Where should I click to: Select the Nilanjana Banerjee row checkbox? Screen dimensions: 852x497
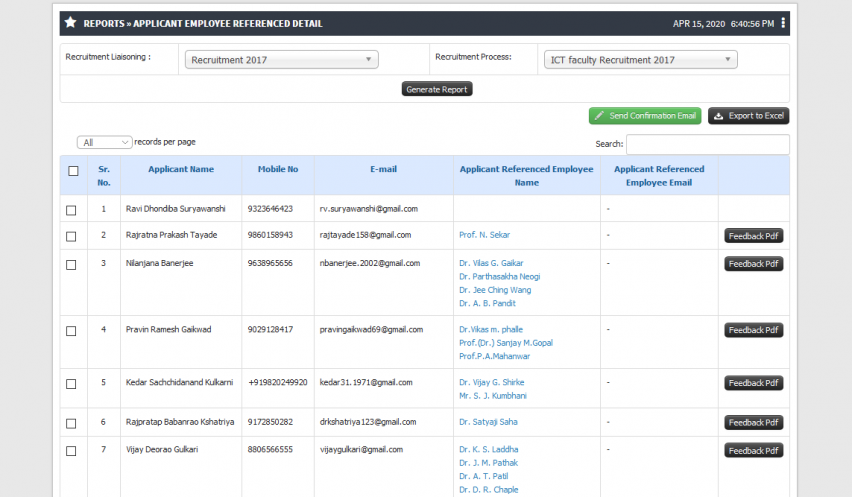click(x=71, y=265)
